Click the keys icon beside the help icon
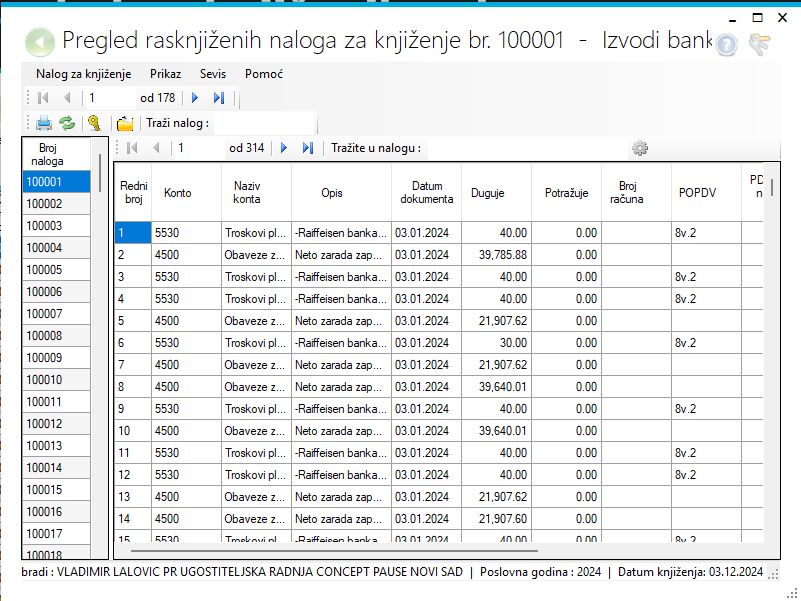The width and height of the screenshot is (801, 601). coord(760,44)
